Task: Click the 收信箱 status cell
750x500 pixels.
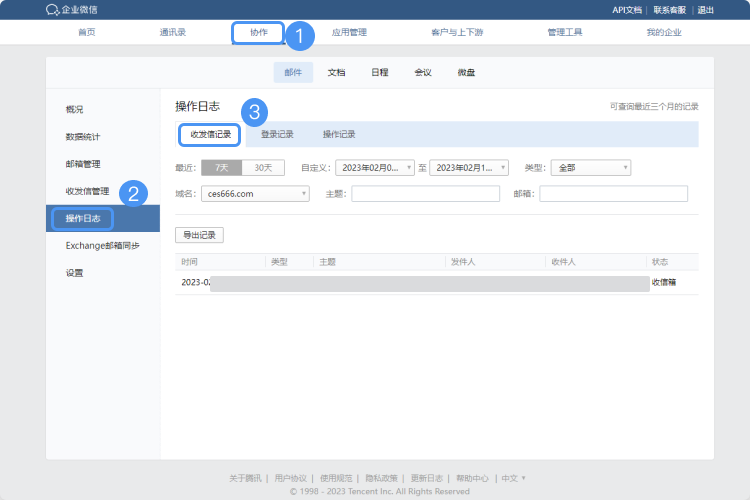Action: (x=664, y=282)
